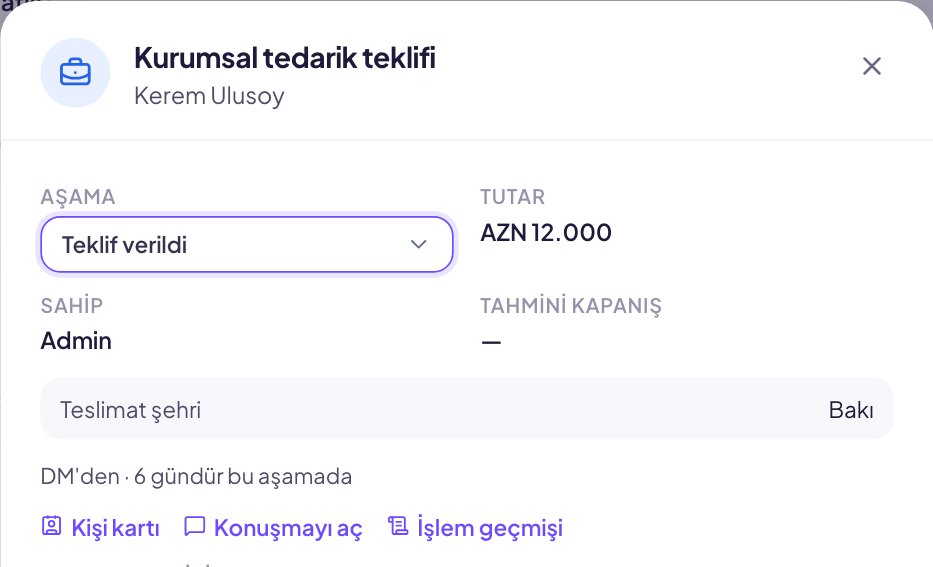Click the chevron arrow in Teklif verildi box
Viewport: 933px width, 567px height.
coord(419,245)
